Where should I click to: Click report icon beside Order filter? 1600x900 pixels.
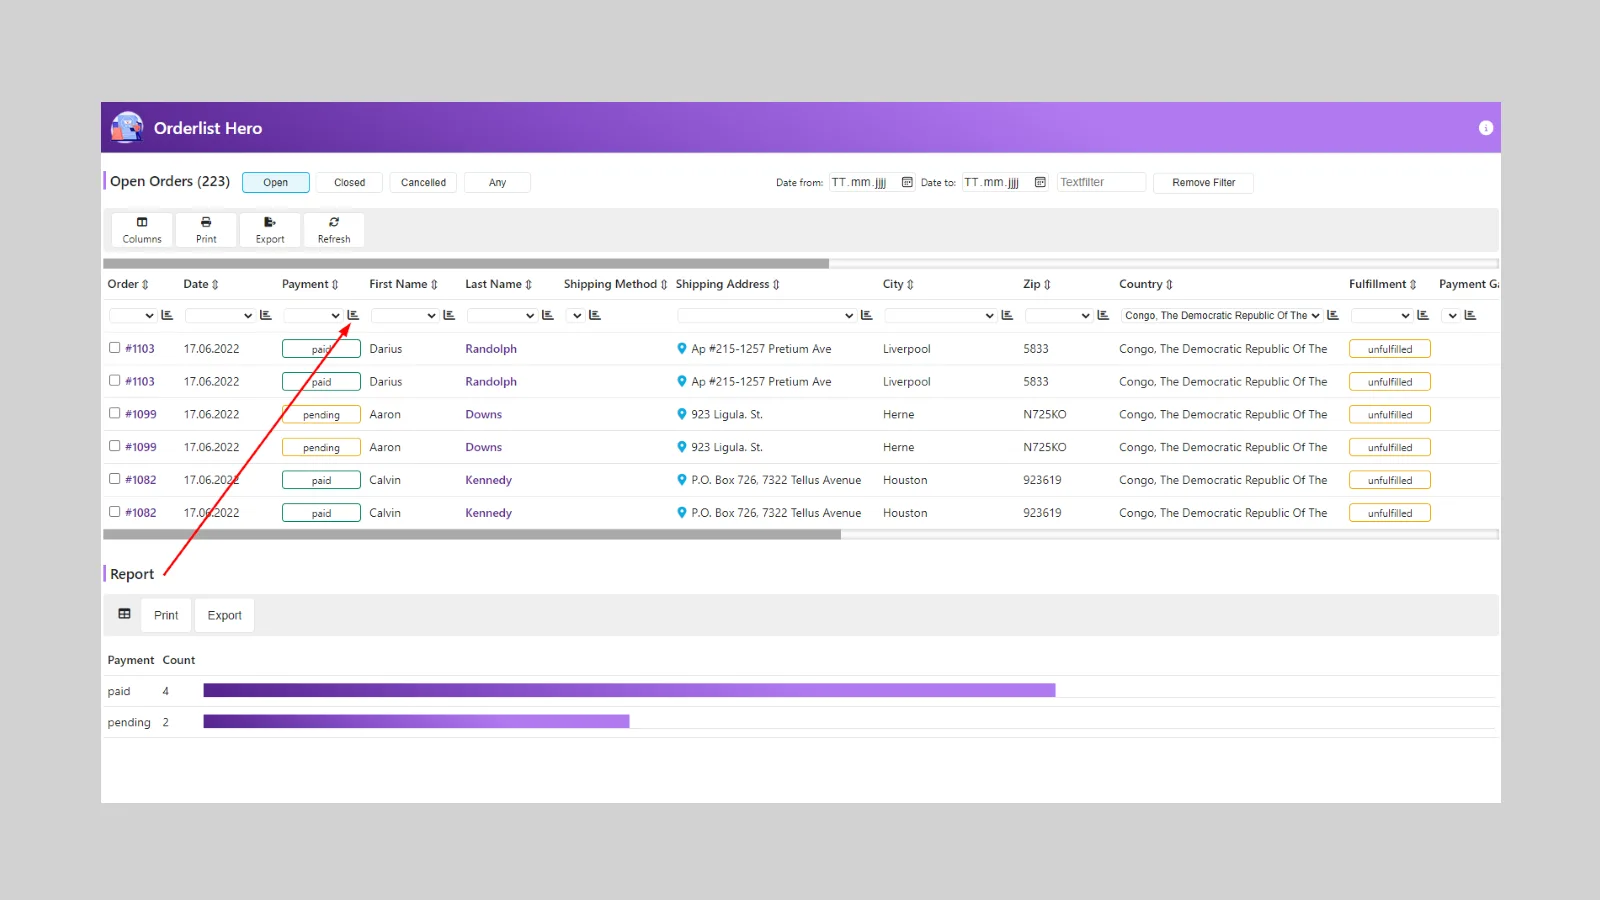pos(167,315)
